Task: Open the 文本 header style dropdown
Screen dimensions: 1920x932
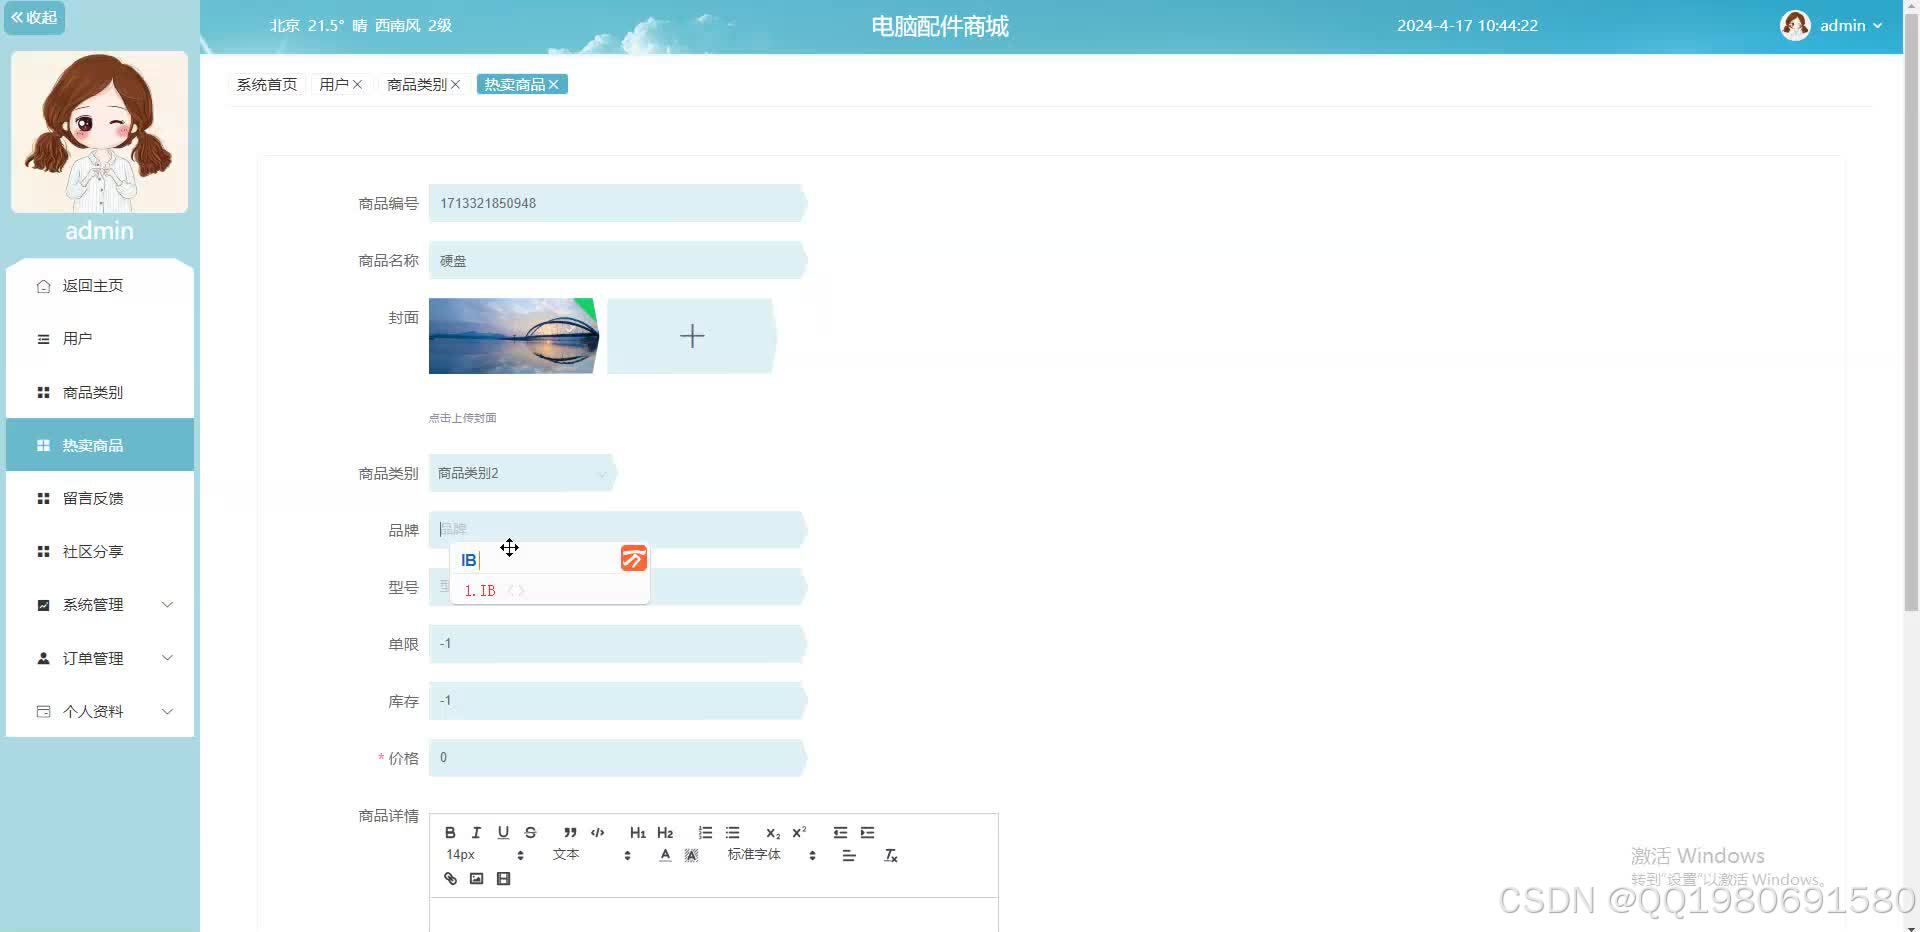Action: 591,855
